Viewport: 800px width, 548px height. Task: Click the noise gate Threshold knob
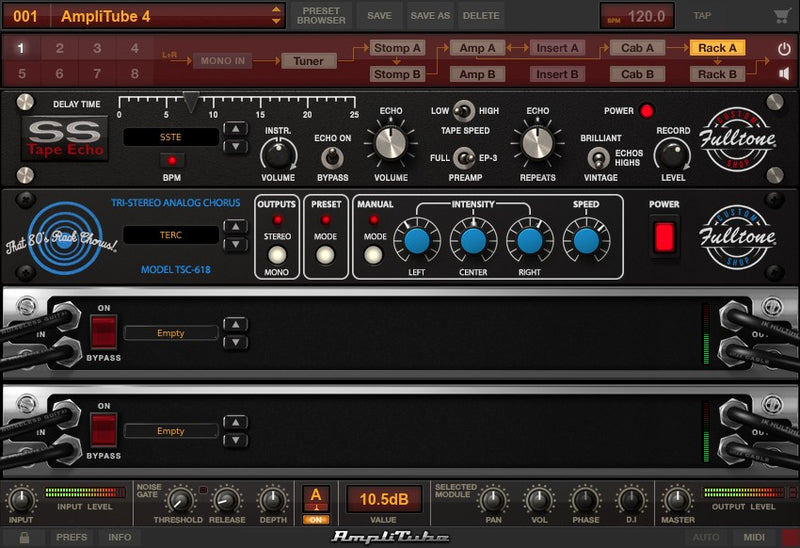[180, 499]
